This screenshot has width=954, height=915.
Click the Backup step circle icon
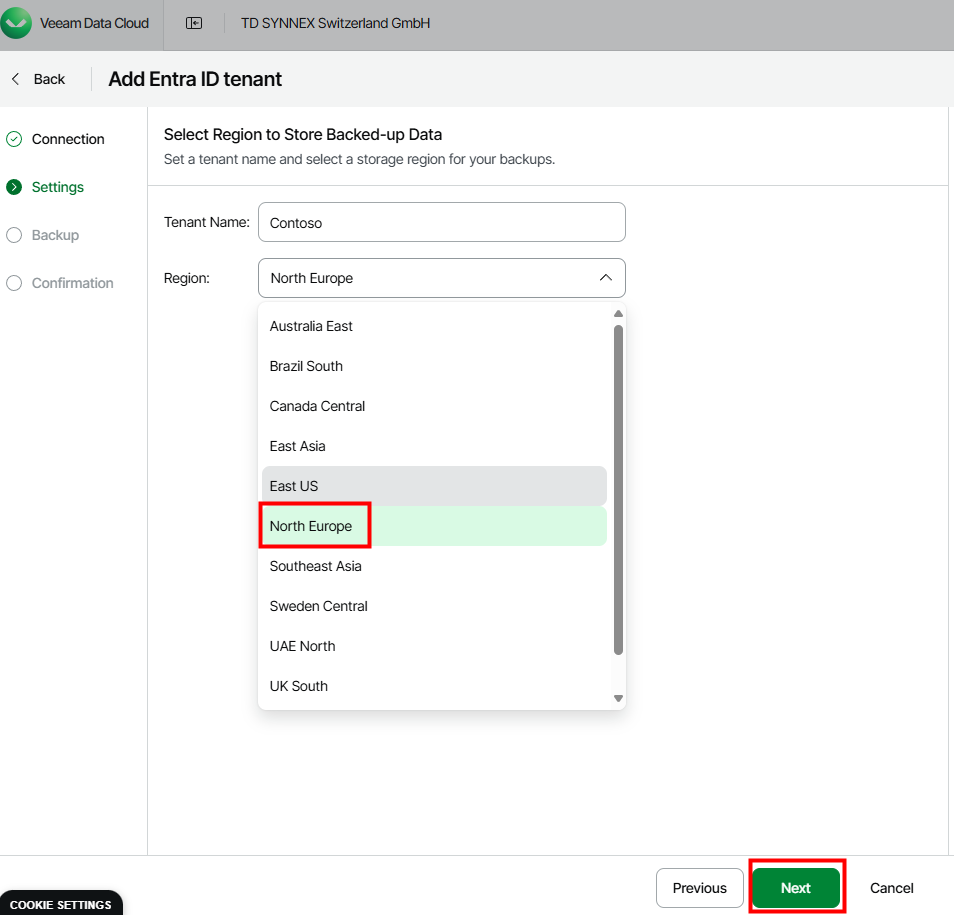[14, 235]
